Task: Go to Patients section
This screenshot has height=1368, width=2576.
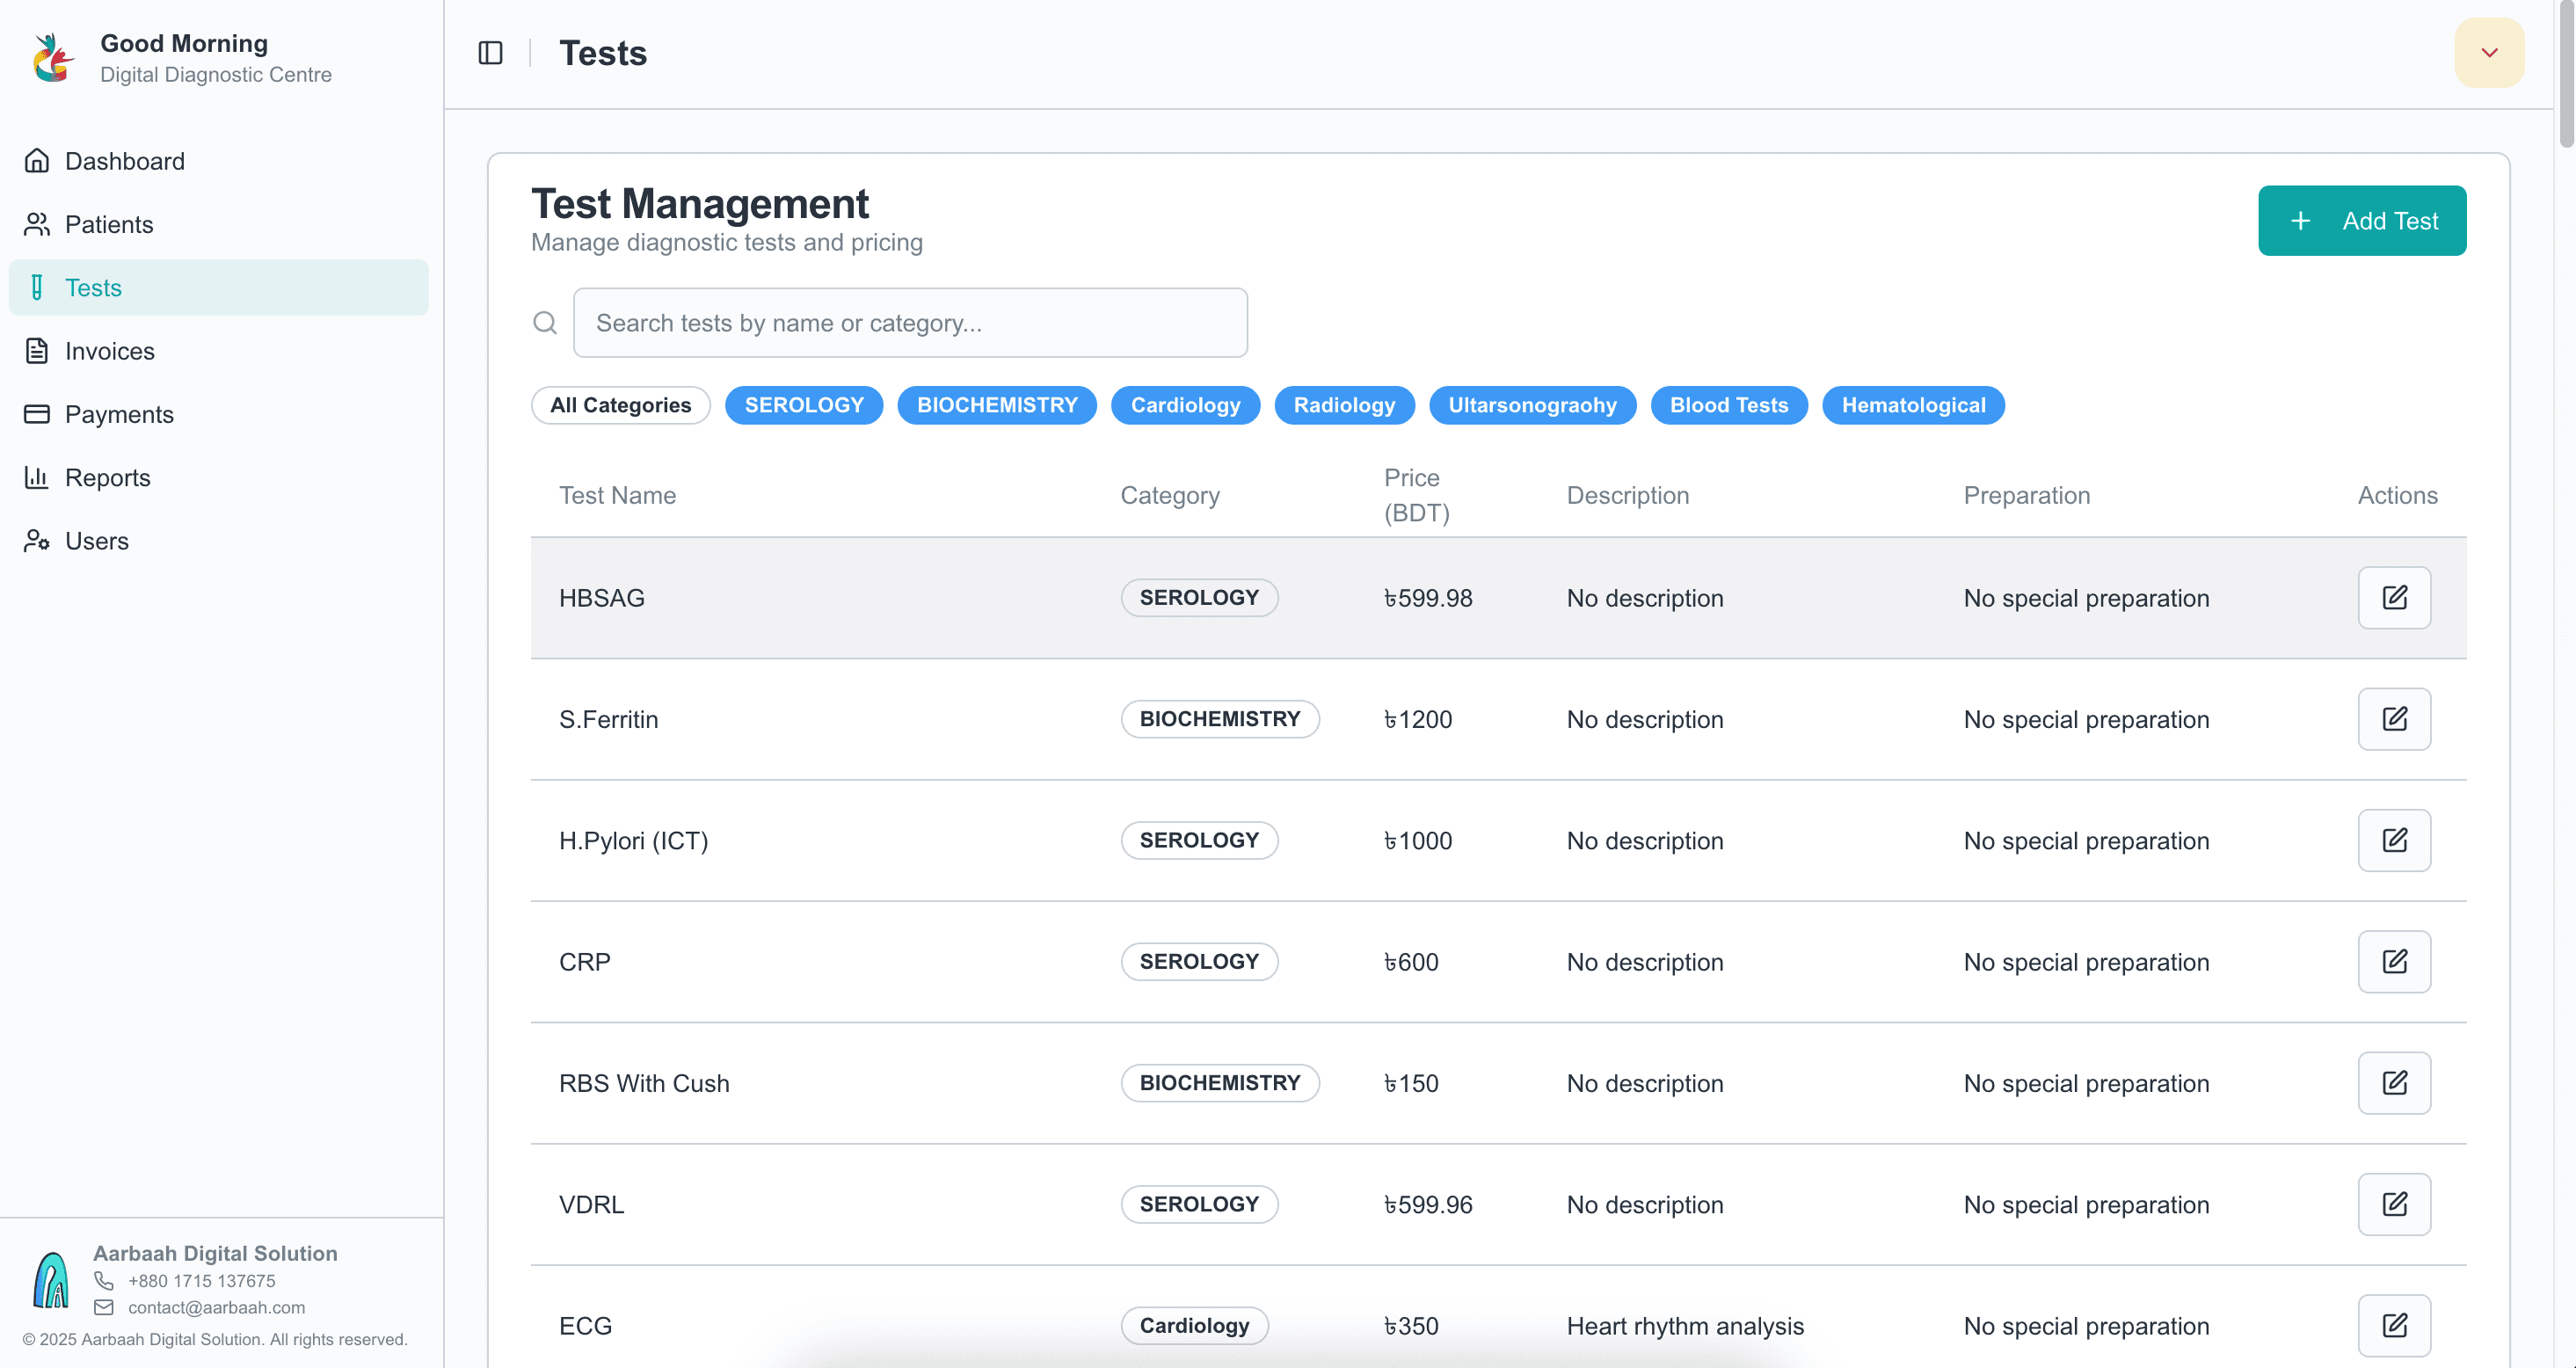Action: [218, 224]
